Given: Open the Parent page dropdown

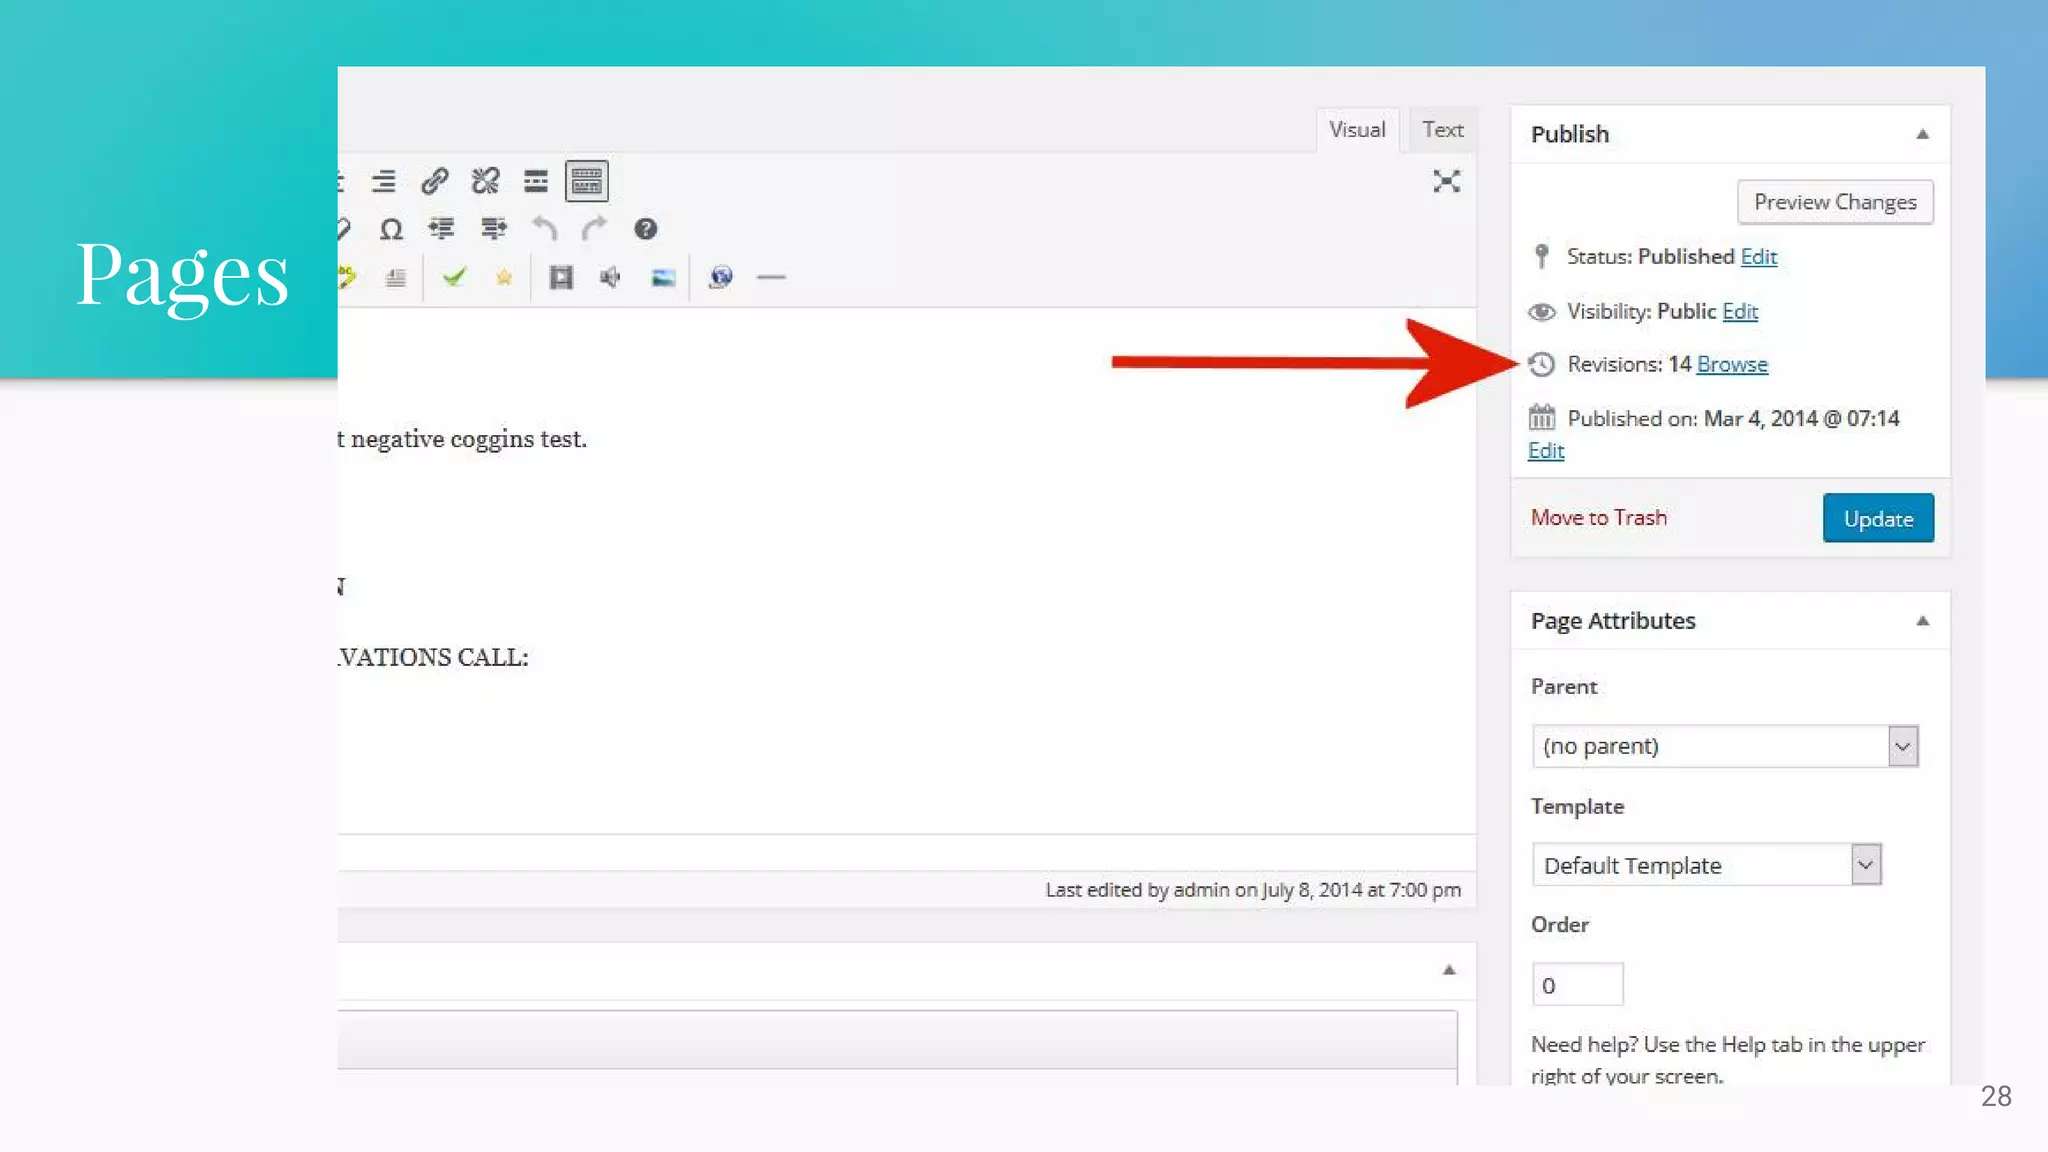Looking at the screenshot, I should click(1724, 746).
